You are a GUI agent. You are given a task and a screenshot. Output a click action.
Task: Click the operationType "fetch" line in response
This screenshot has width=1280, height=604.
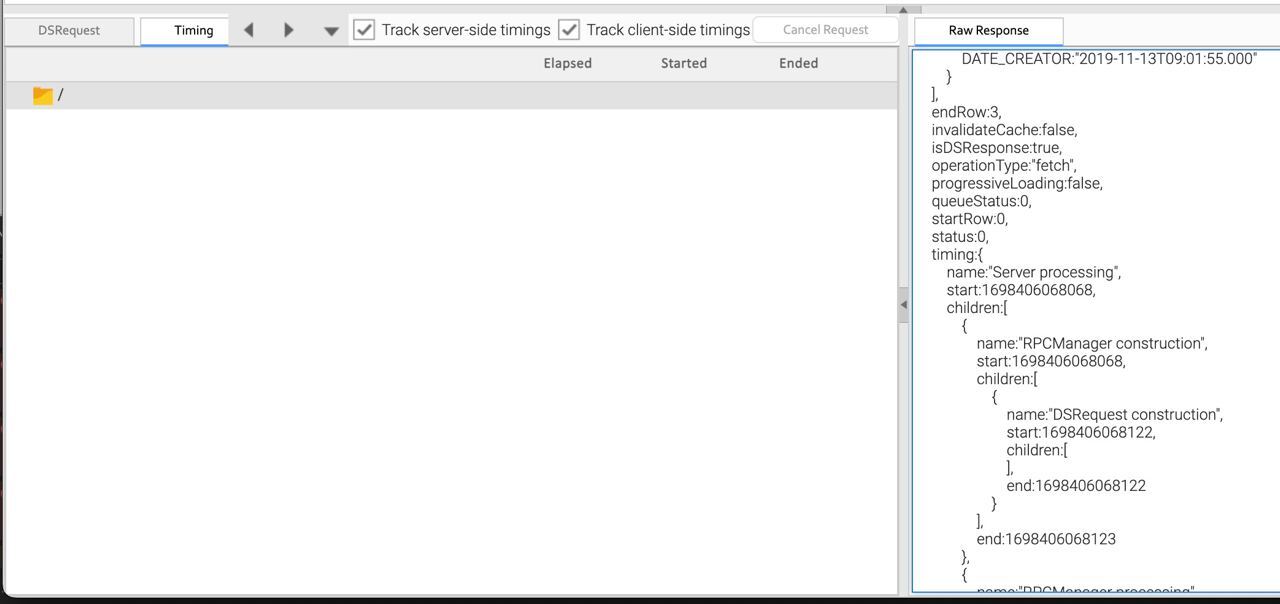(x=1003, y=165)
